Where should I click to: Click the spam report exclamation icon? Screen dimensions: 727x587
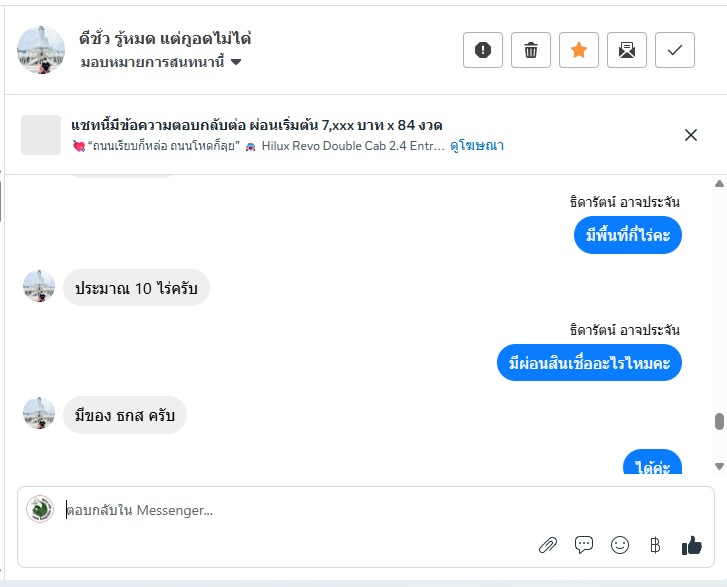483,50
